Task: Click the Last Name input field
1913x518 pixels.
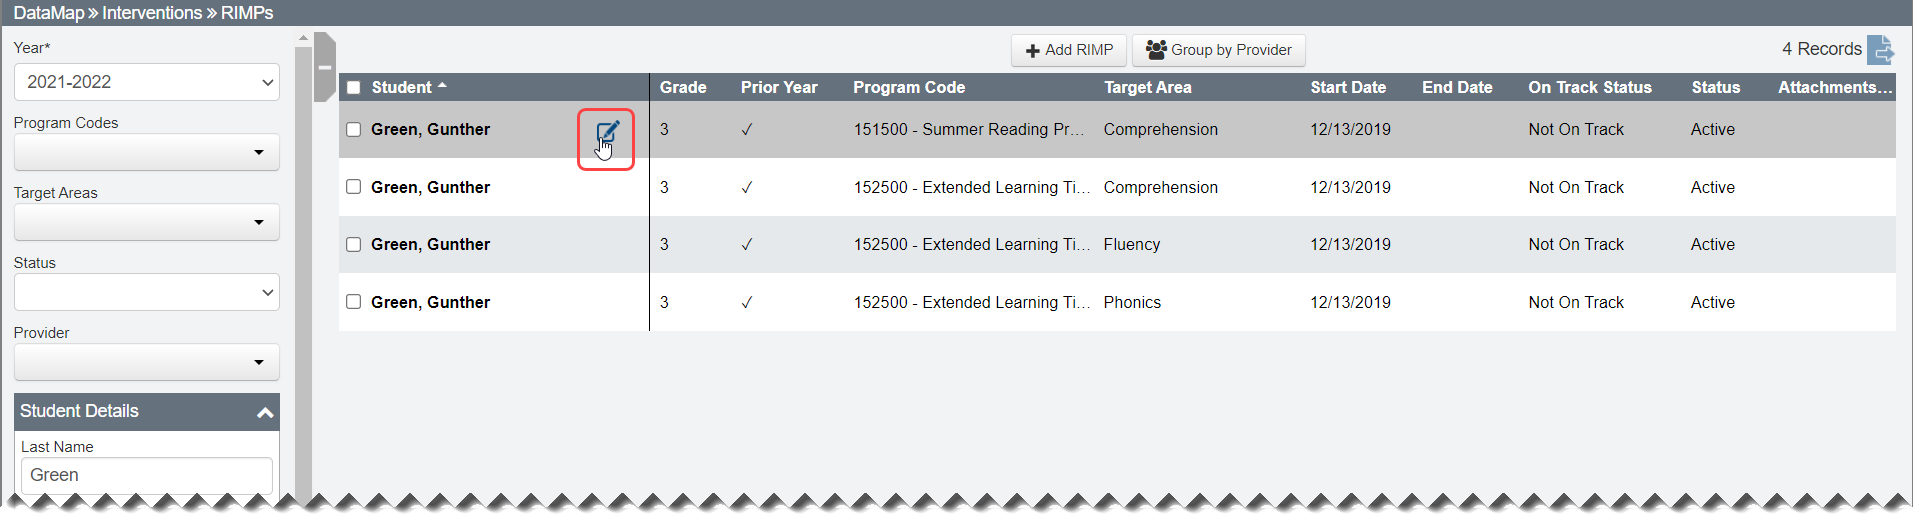Action: coord(147,475)
